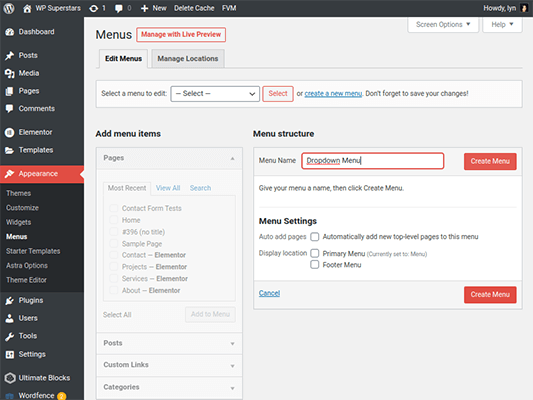Image resolution: width=533 pixels, height=400 pixels.
Task: Click the Tools wrench icon
Action: 10,336
